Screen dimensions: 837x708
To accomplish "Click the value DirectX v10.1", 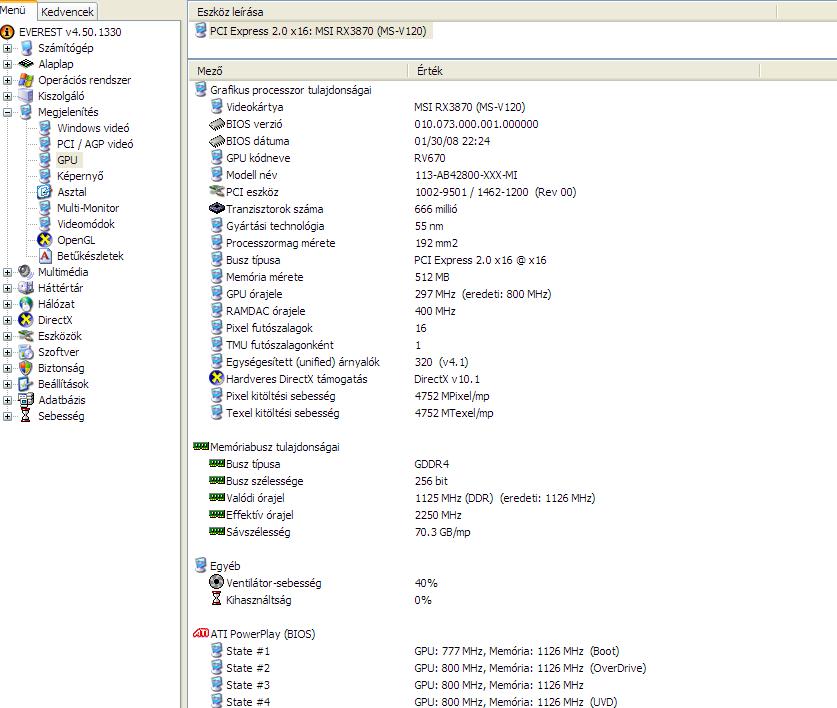I will (447, 379).
